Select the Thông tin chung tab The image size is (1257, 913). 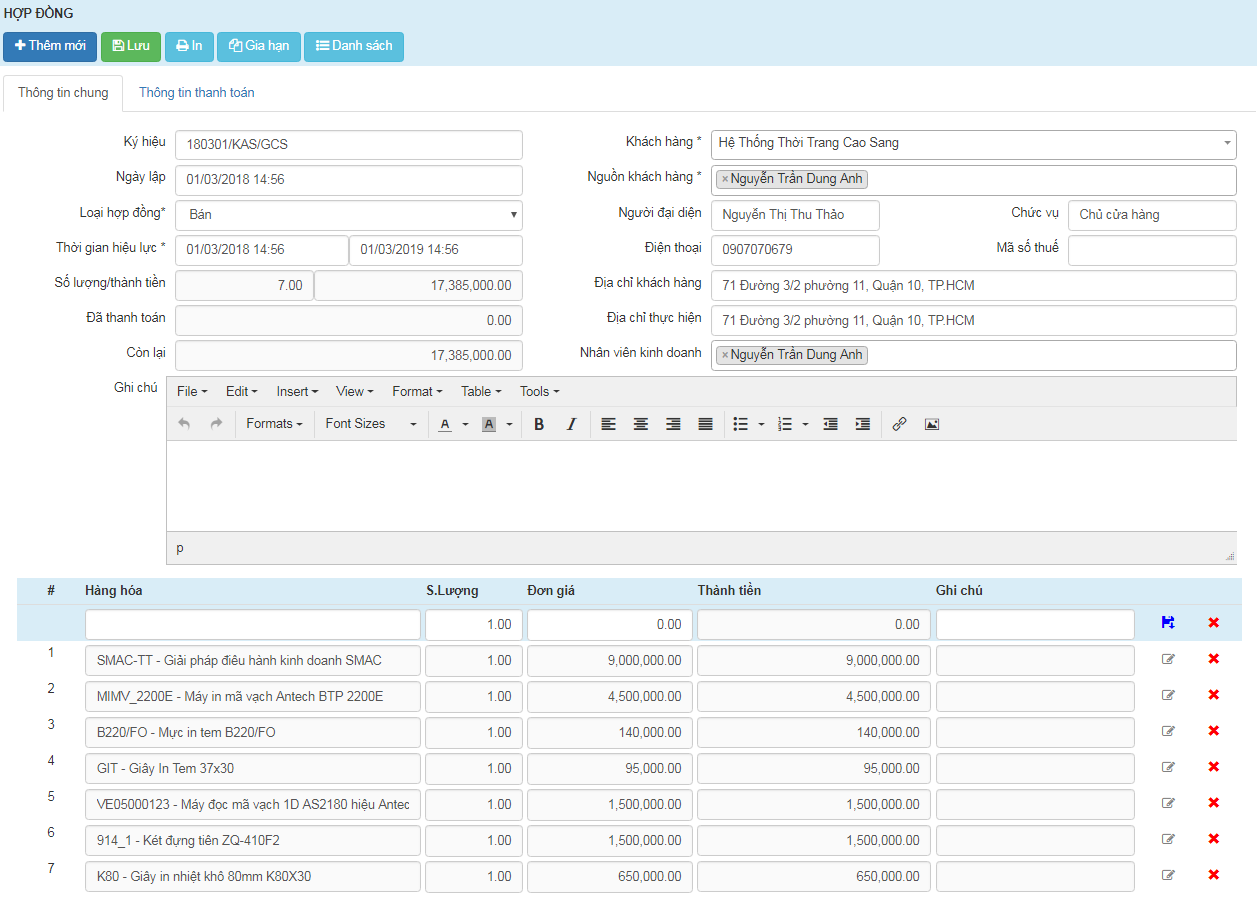(63, 93)
